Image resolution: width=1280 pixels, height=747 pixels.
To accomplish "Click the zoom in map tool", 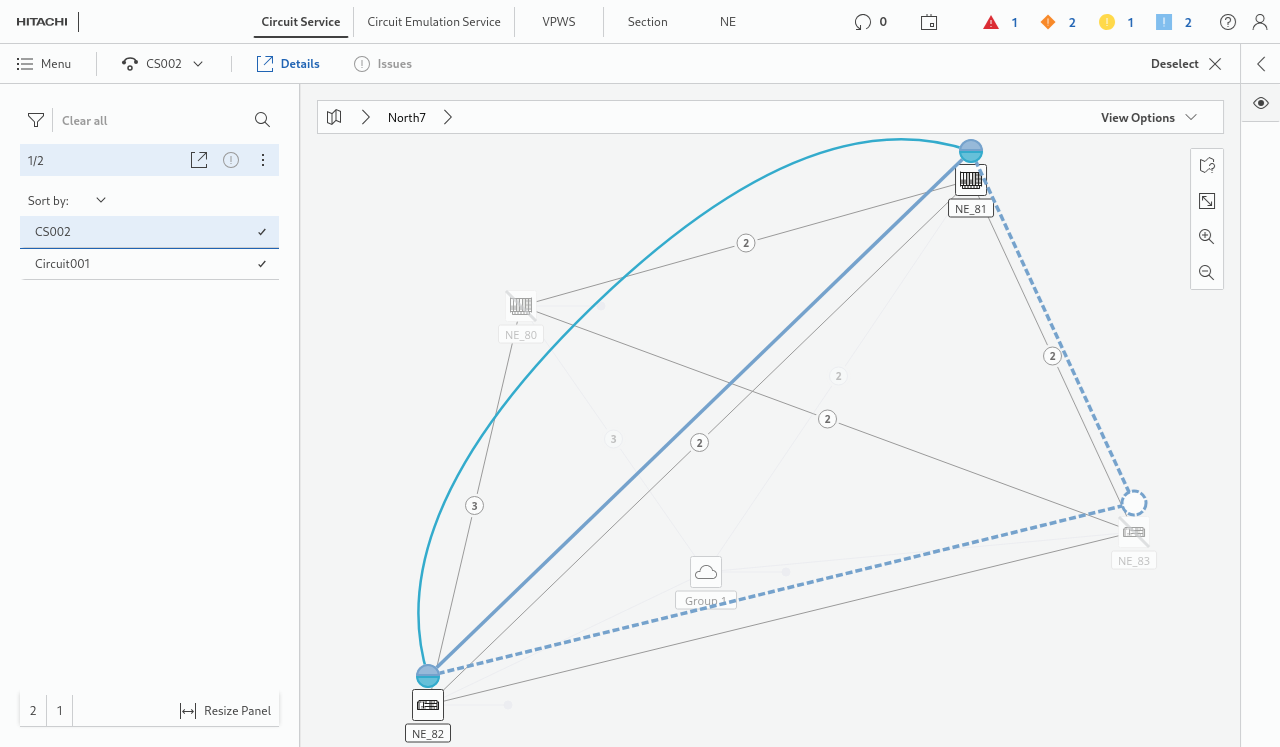I will pos(1207,237).
